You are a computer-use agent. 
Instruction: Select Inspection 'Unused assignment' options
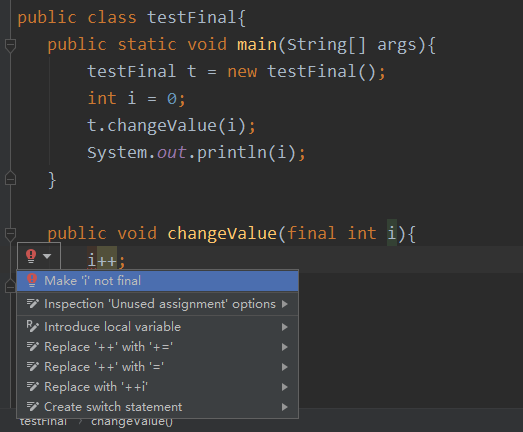coord(157,304)
